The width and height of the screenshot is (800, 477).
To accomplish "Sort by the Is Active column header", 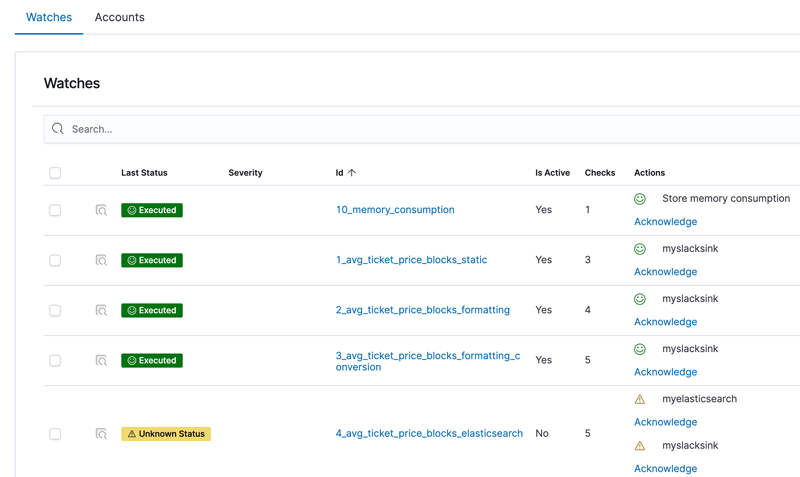I will point(552,173).
